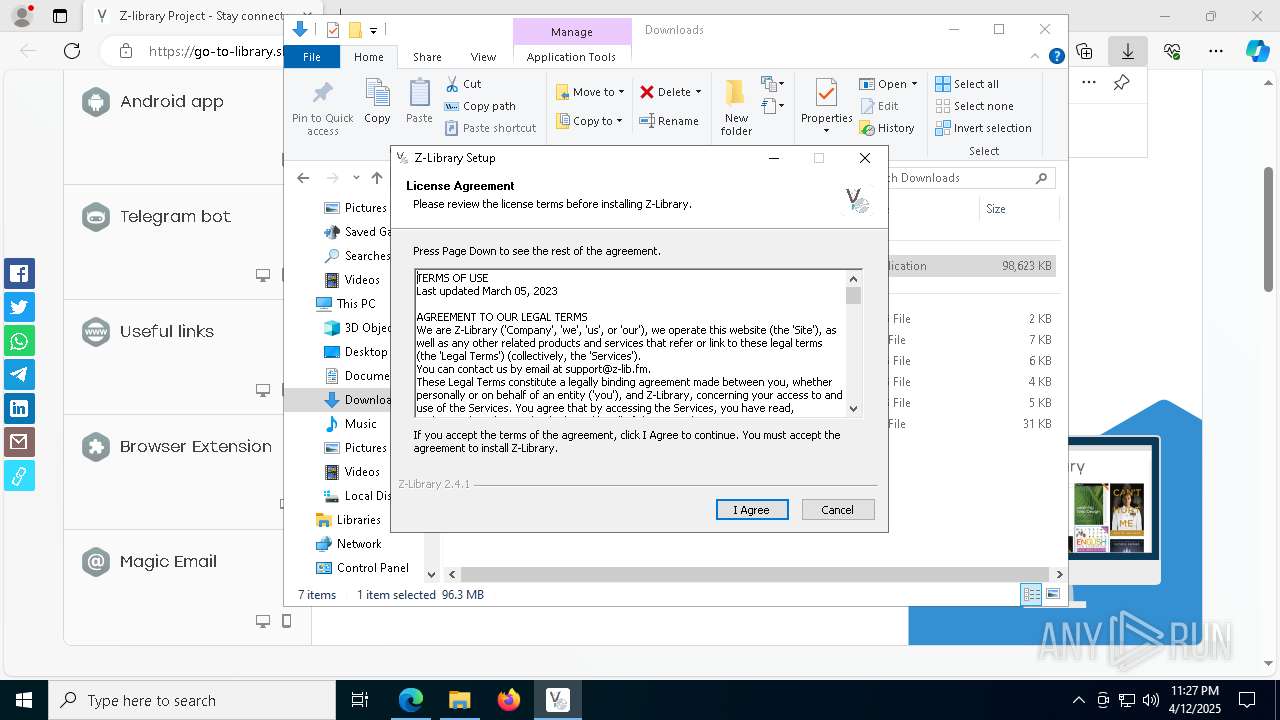Open Telegram bot on the web page
Viewport: 1280px width, 720px height.
[175, 216]
